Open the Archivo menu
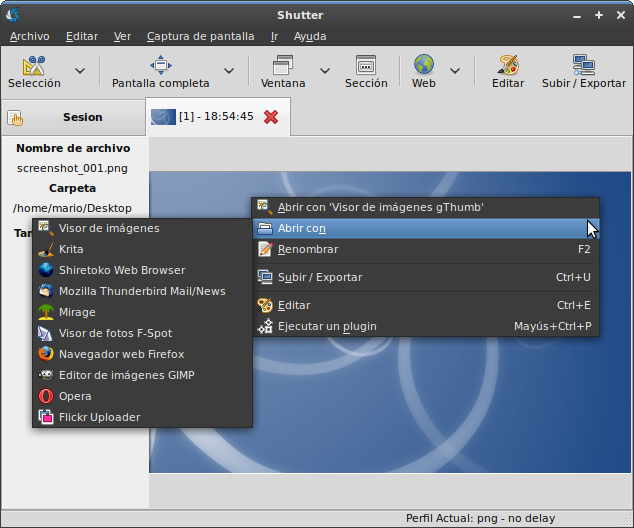Image resolution: width=634 pixels, height=528 pixels. click(29, 36)
